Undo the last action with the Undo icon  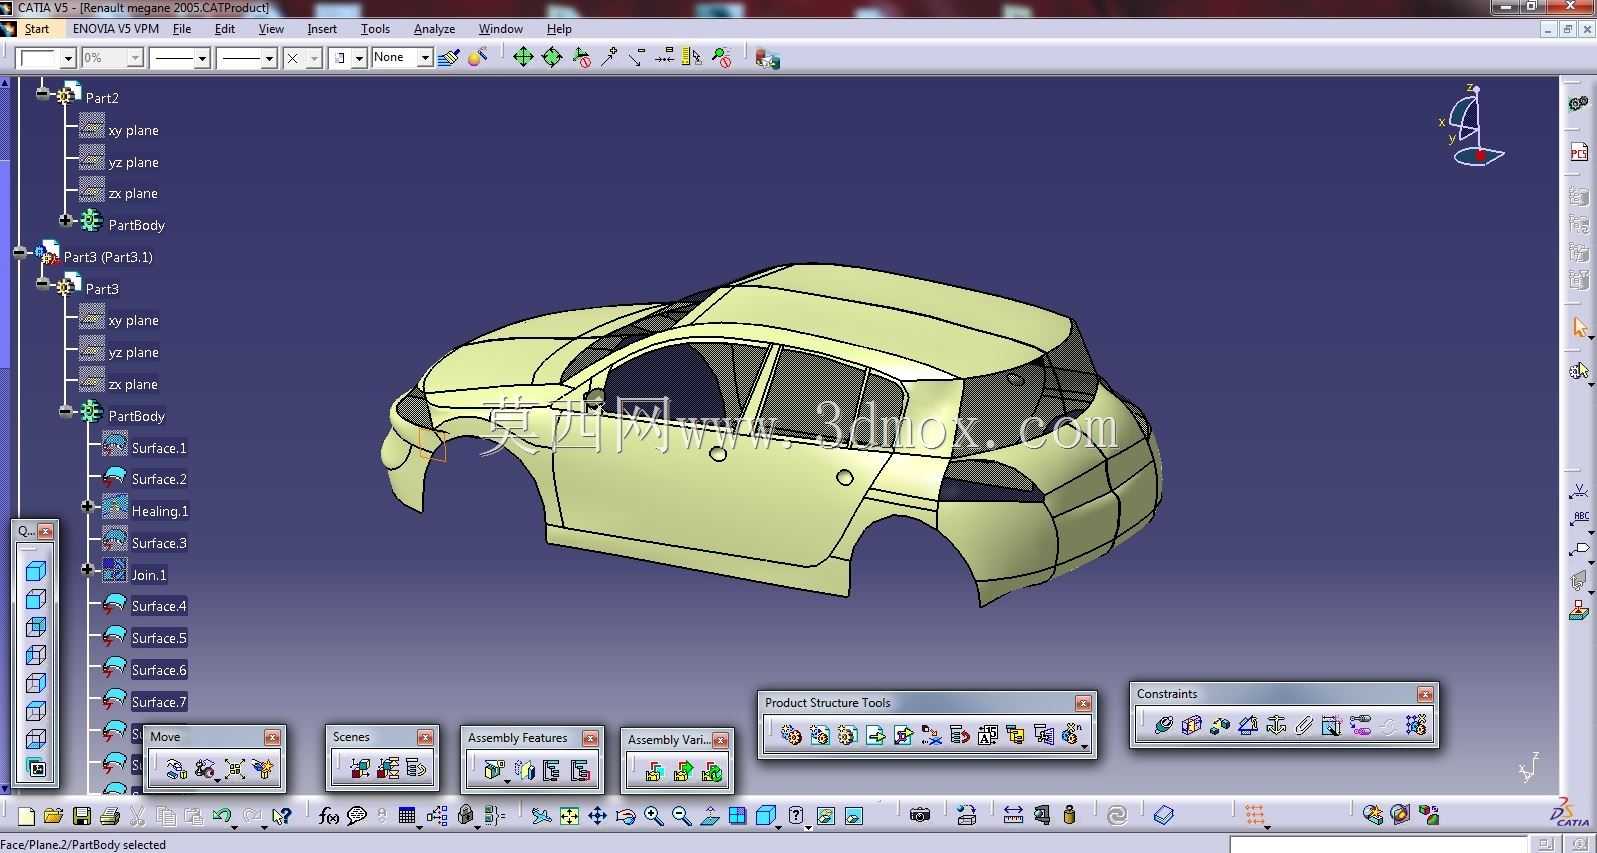[222, 816]
